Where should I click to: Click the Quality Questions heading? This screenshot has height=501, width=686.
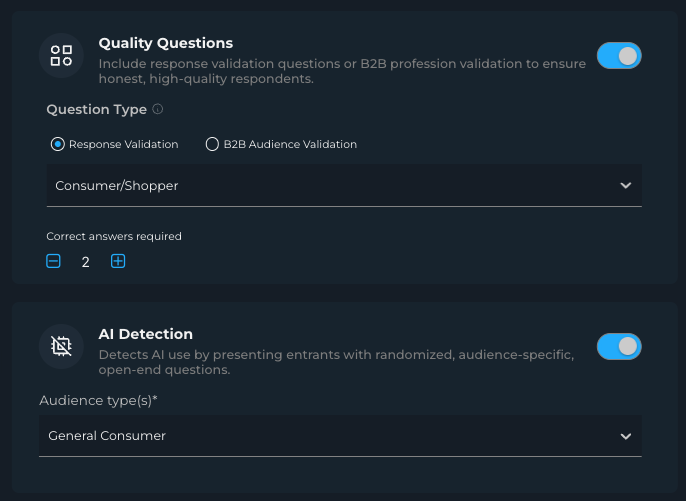point(166,44)
